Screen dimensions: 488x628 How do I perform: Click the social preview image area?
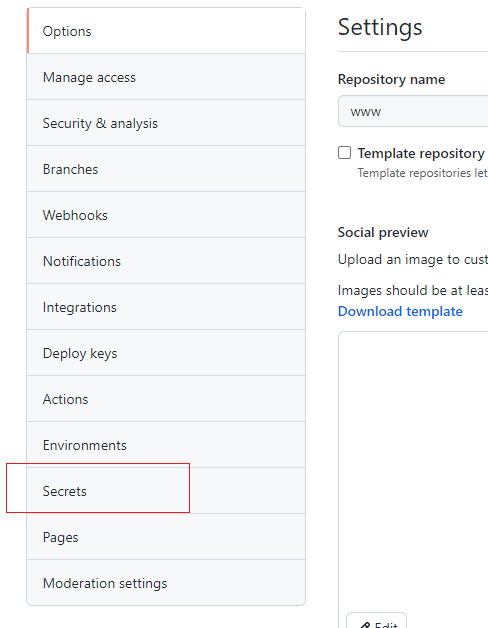coord(413,469)
